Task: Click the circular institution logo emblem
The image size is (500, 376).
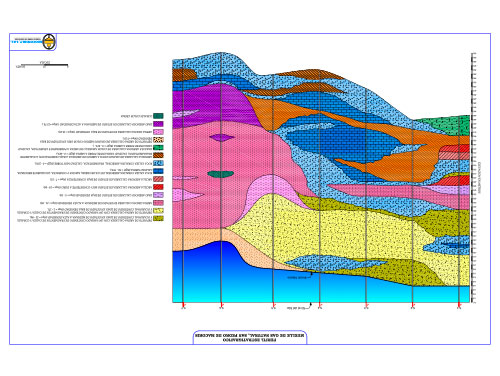Action: pyautogui.click(x=49, y=42)
